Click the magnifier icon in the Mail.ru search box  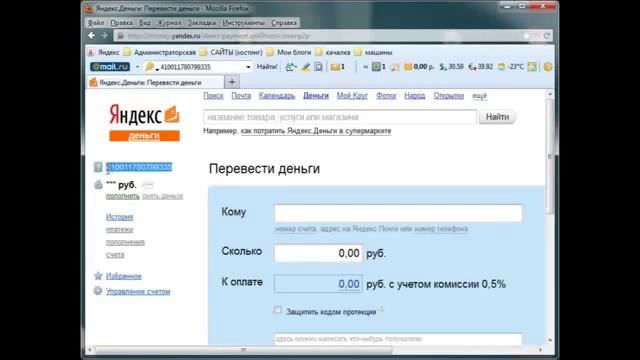(149, 67)
